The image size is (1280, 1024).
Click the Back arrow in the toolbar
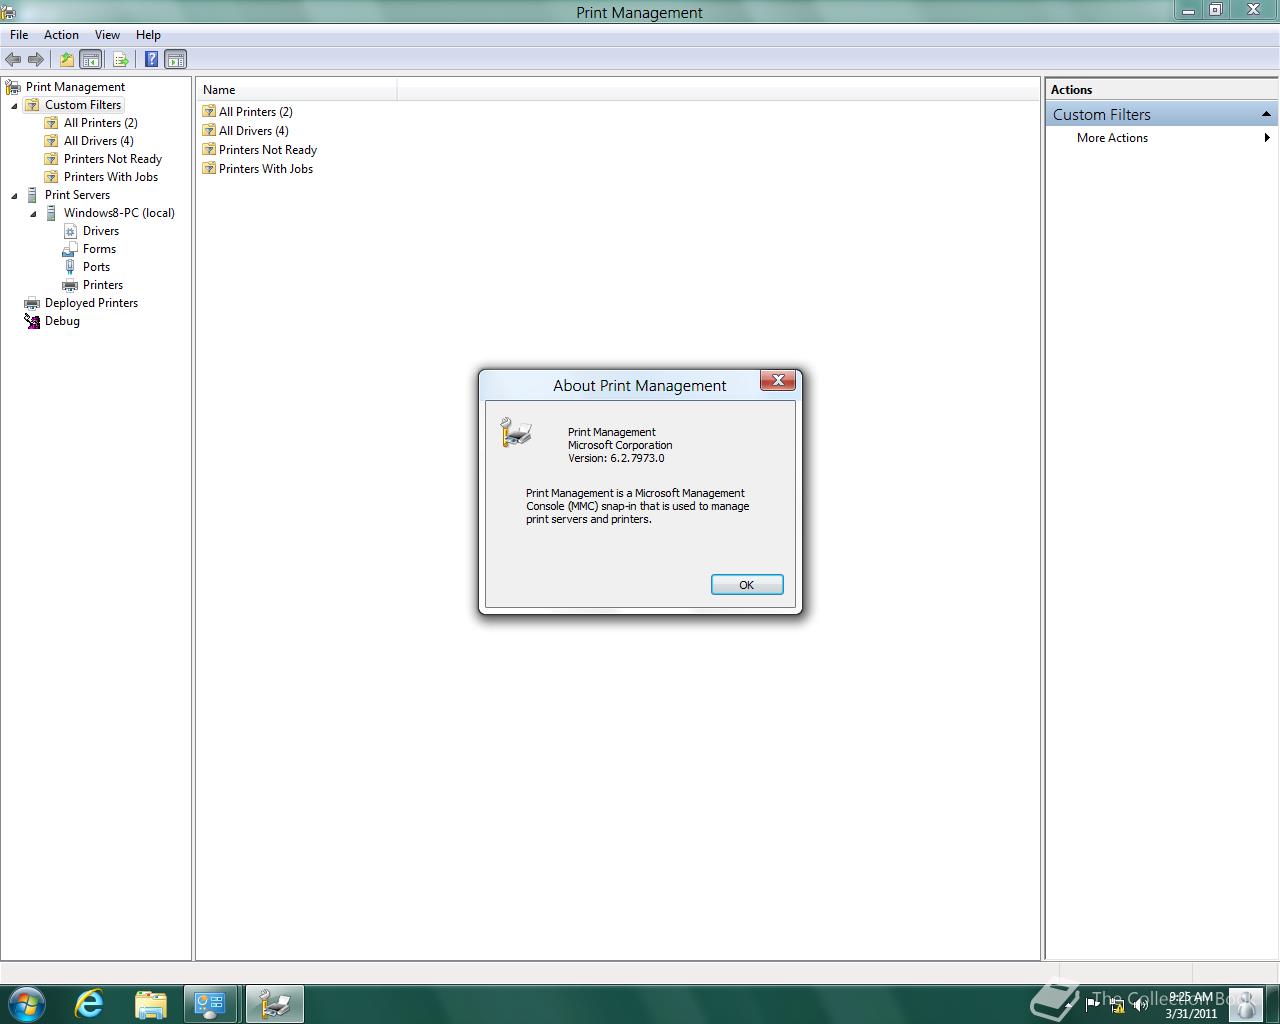click(13, 60)
